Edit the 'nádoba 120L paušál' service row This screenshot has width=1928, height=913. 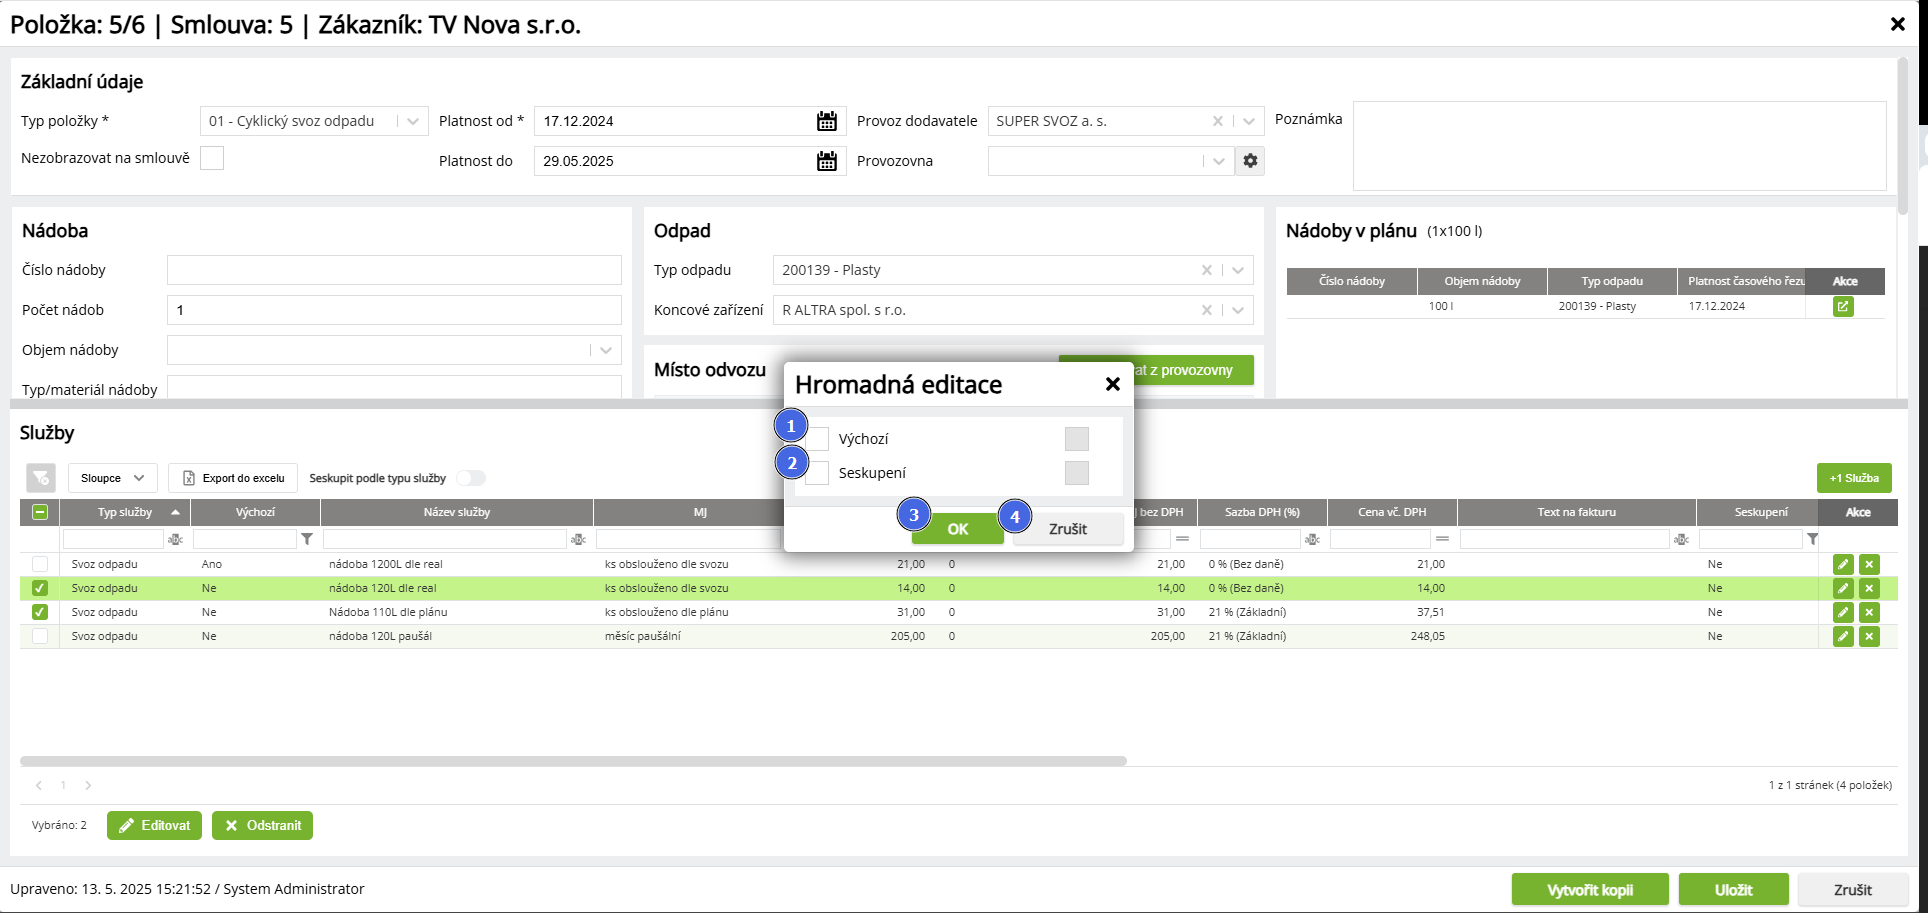coord(1843,636)
